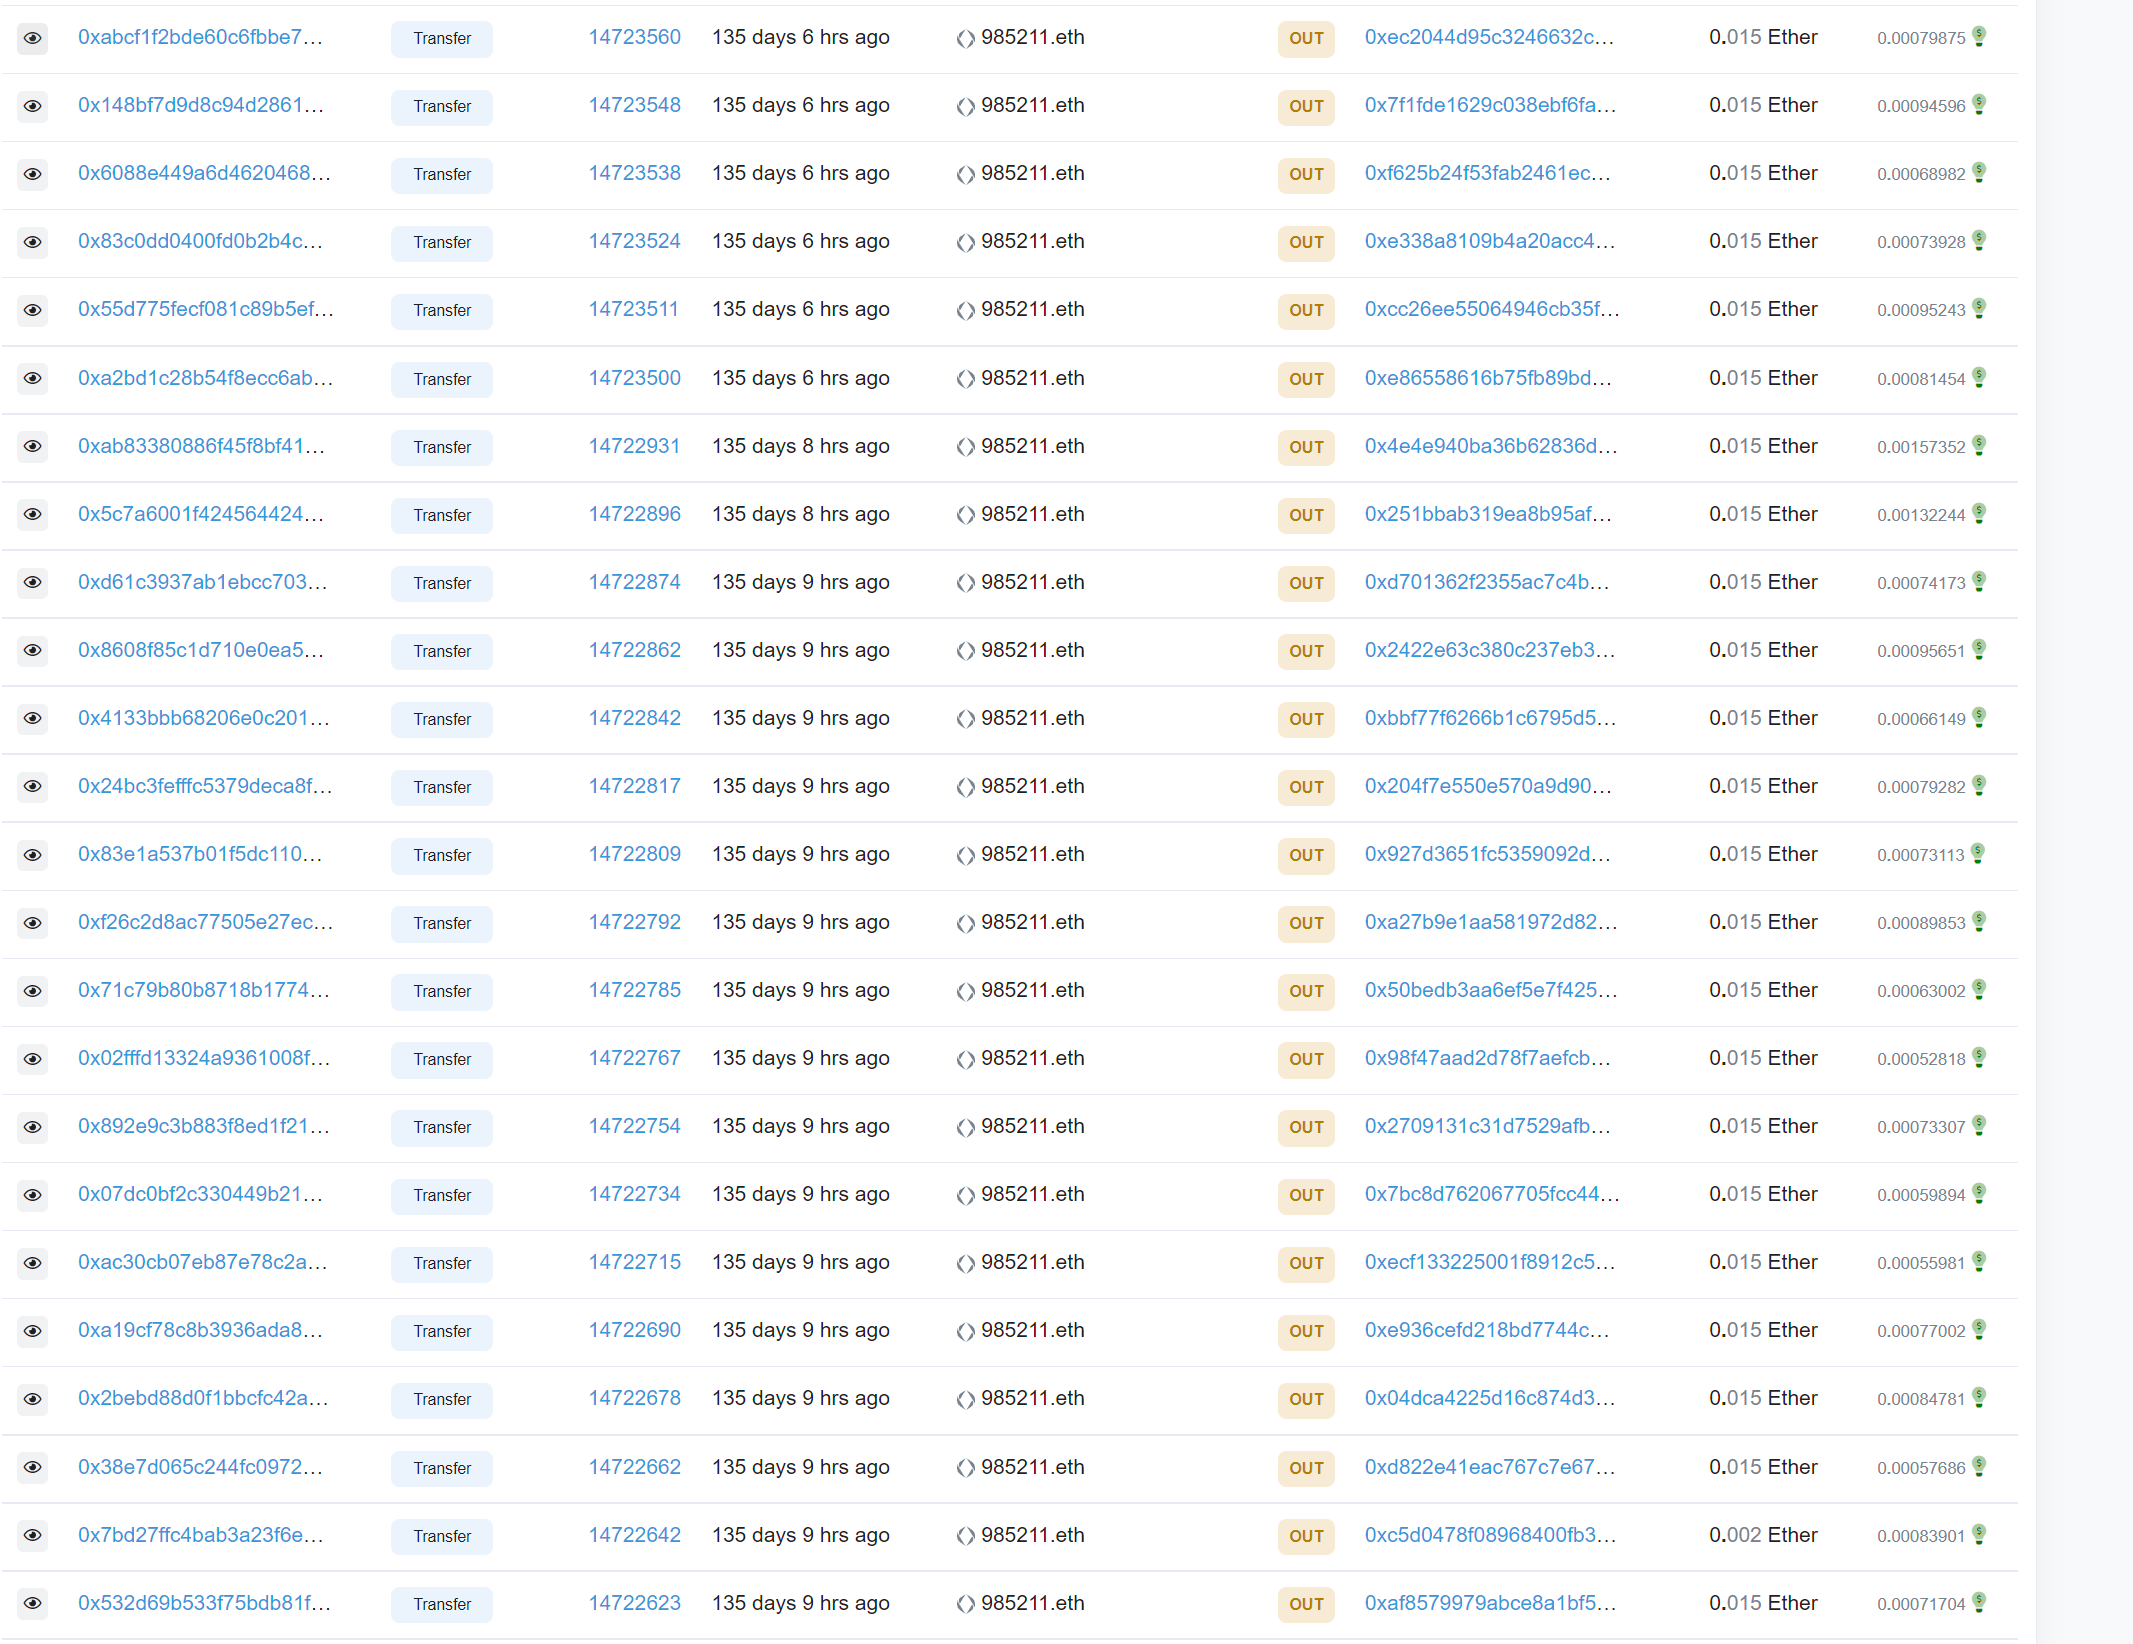Viewport: 2133px width, 1644px height.
Task: Toggle the preview eye for transaction 0xabcf1f2bde60c6fbbe7
Action: (33, 38)
